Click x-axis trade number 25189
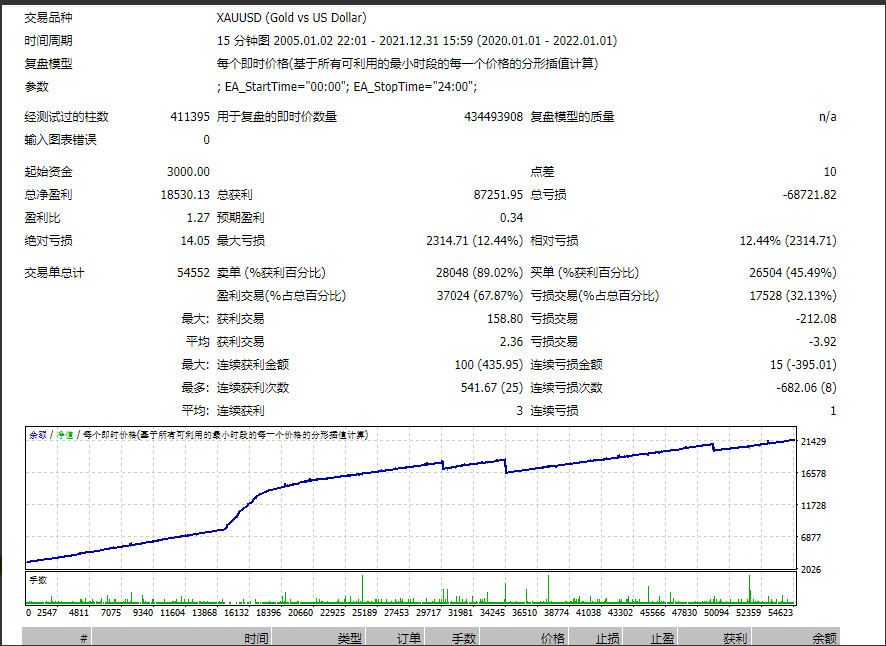Image resolution: width=886 pixels, height=646 pixels. click(364, 612)
